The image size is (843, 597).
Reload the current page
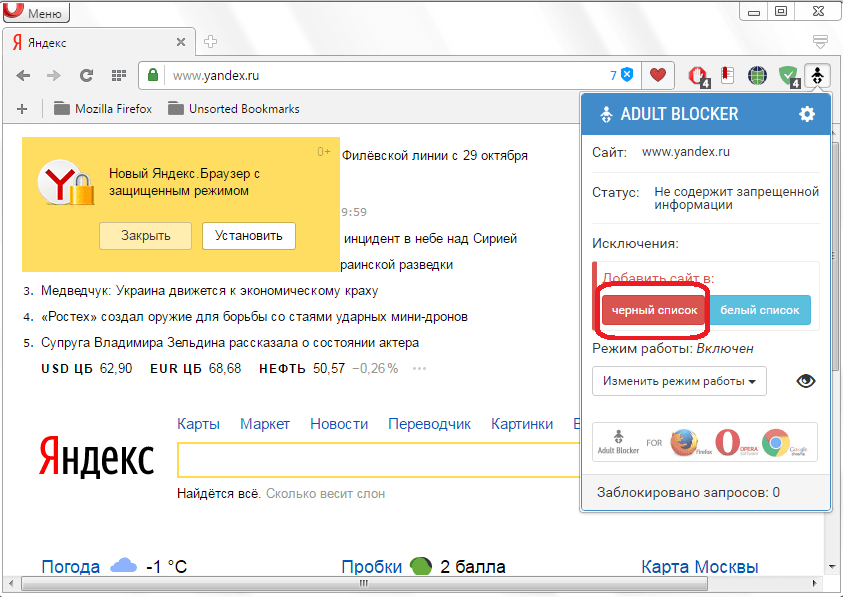click(86, 76)
